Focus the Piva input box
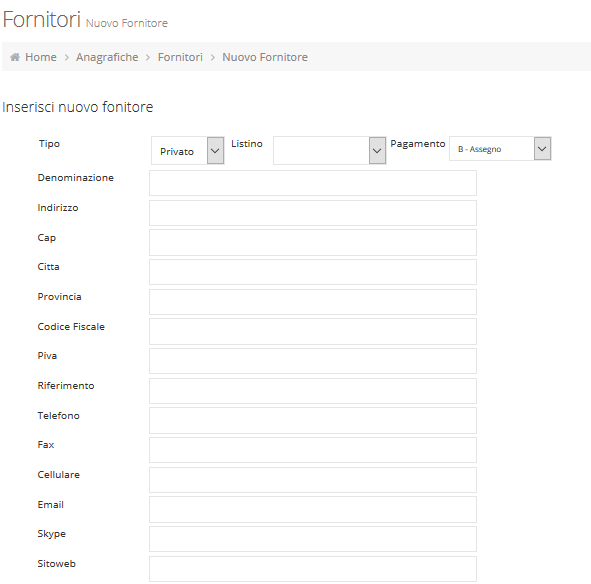The image size is (591, 584). pos(313,361)
